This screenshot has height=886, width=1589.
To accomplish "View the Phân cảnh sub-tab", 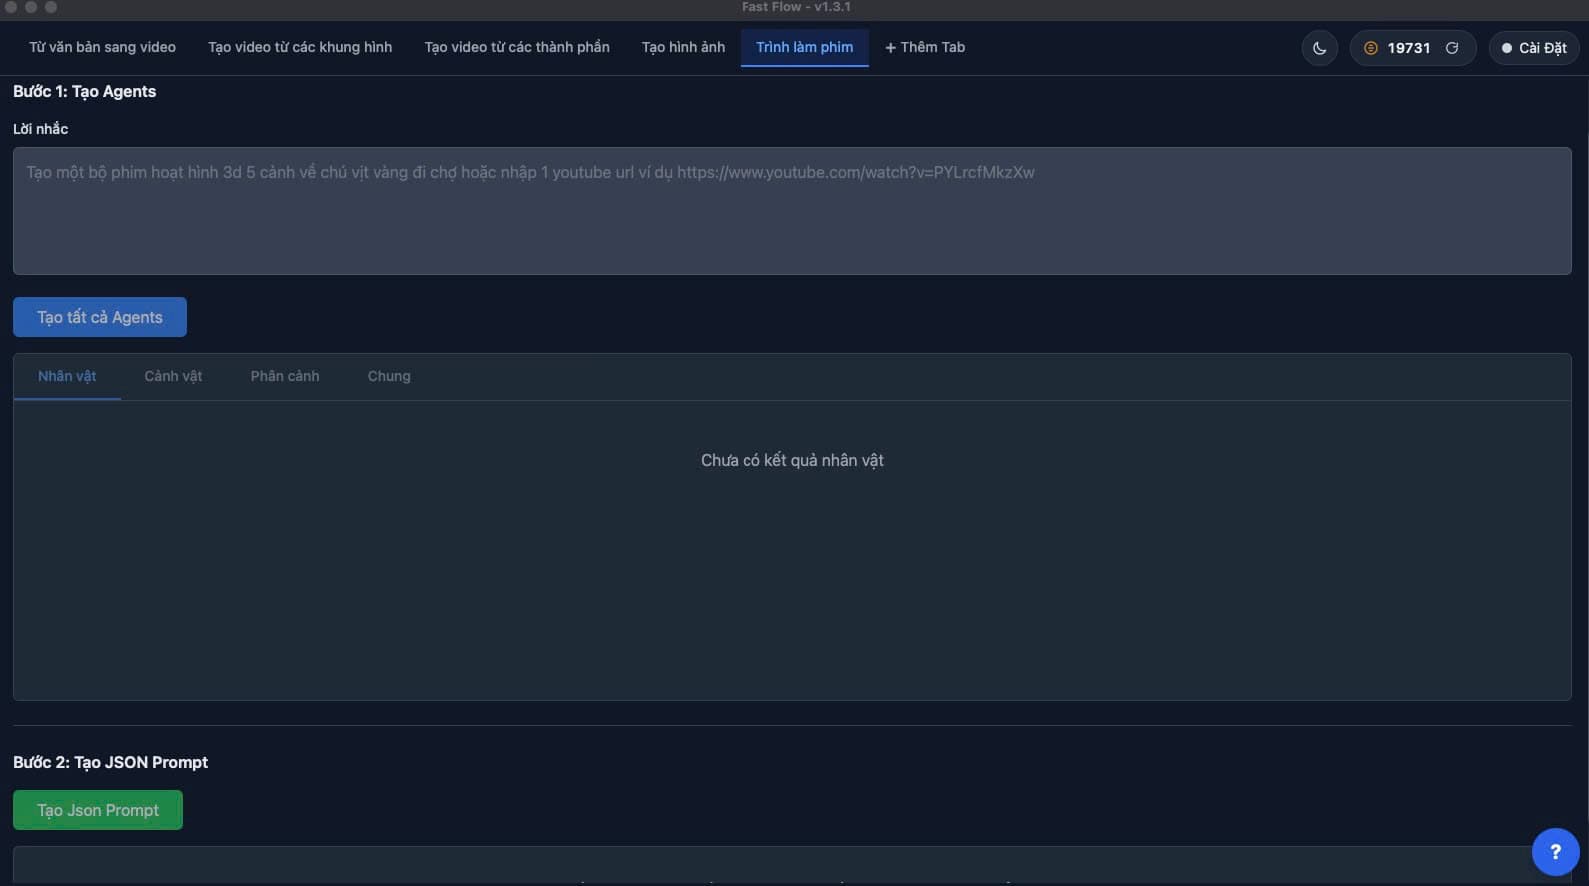I will click(285, 376).
